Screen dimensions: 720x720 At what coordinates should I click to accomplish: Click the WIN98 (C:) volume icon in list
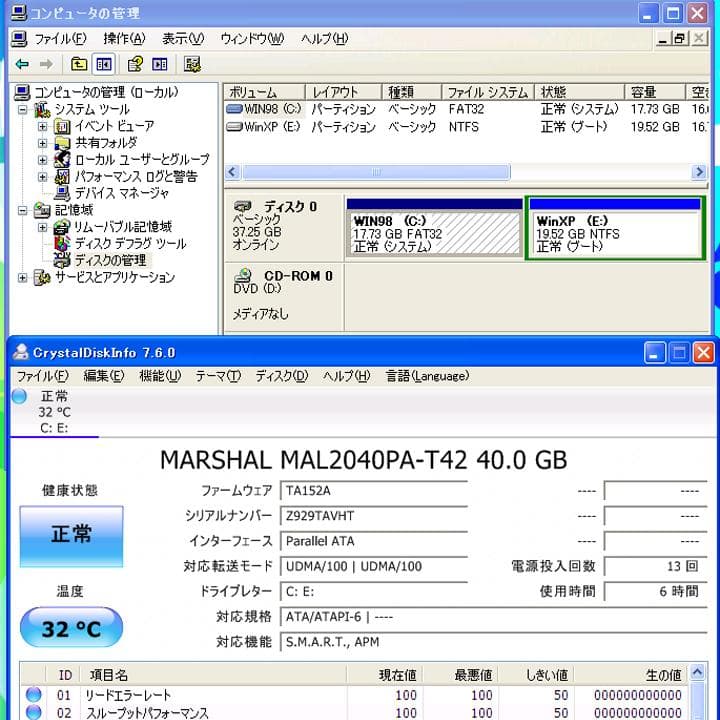point(234,109)
